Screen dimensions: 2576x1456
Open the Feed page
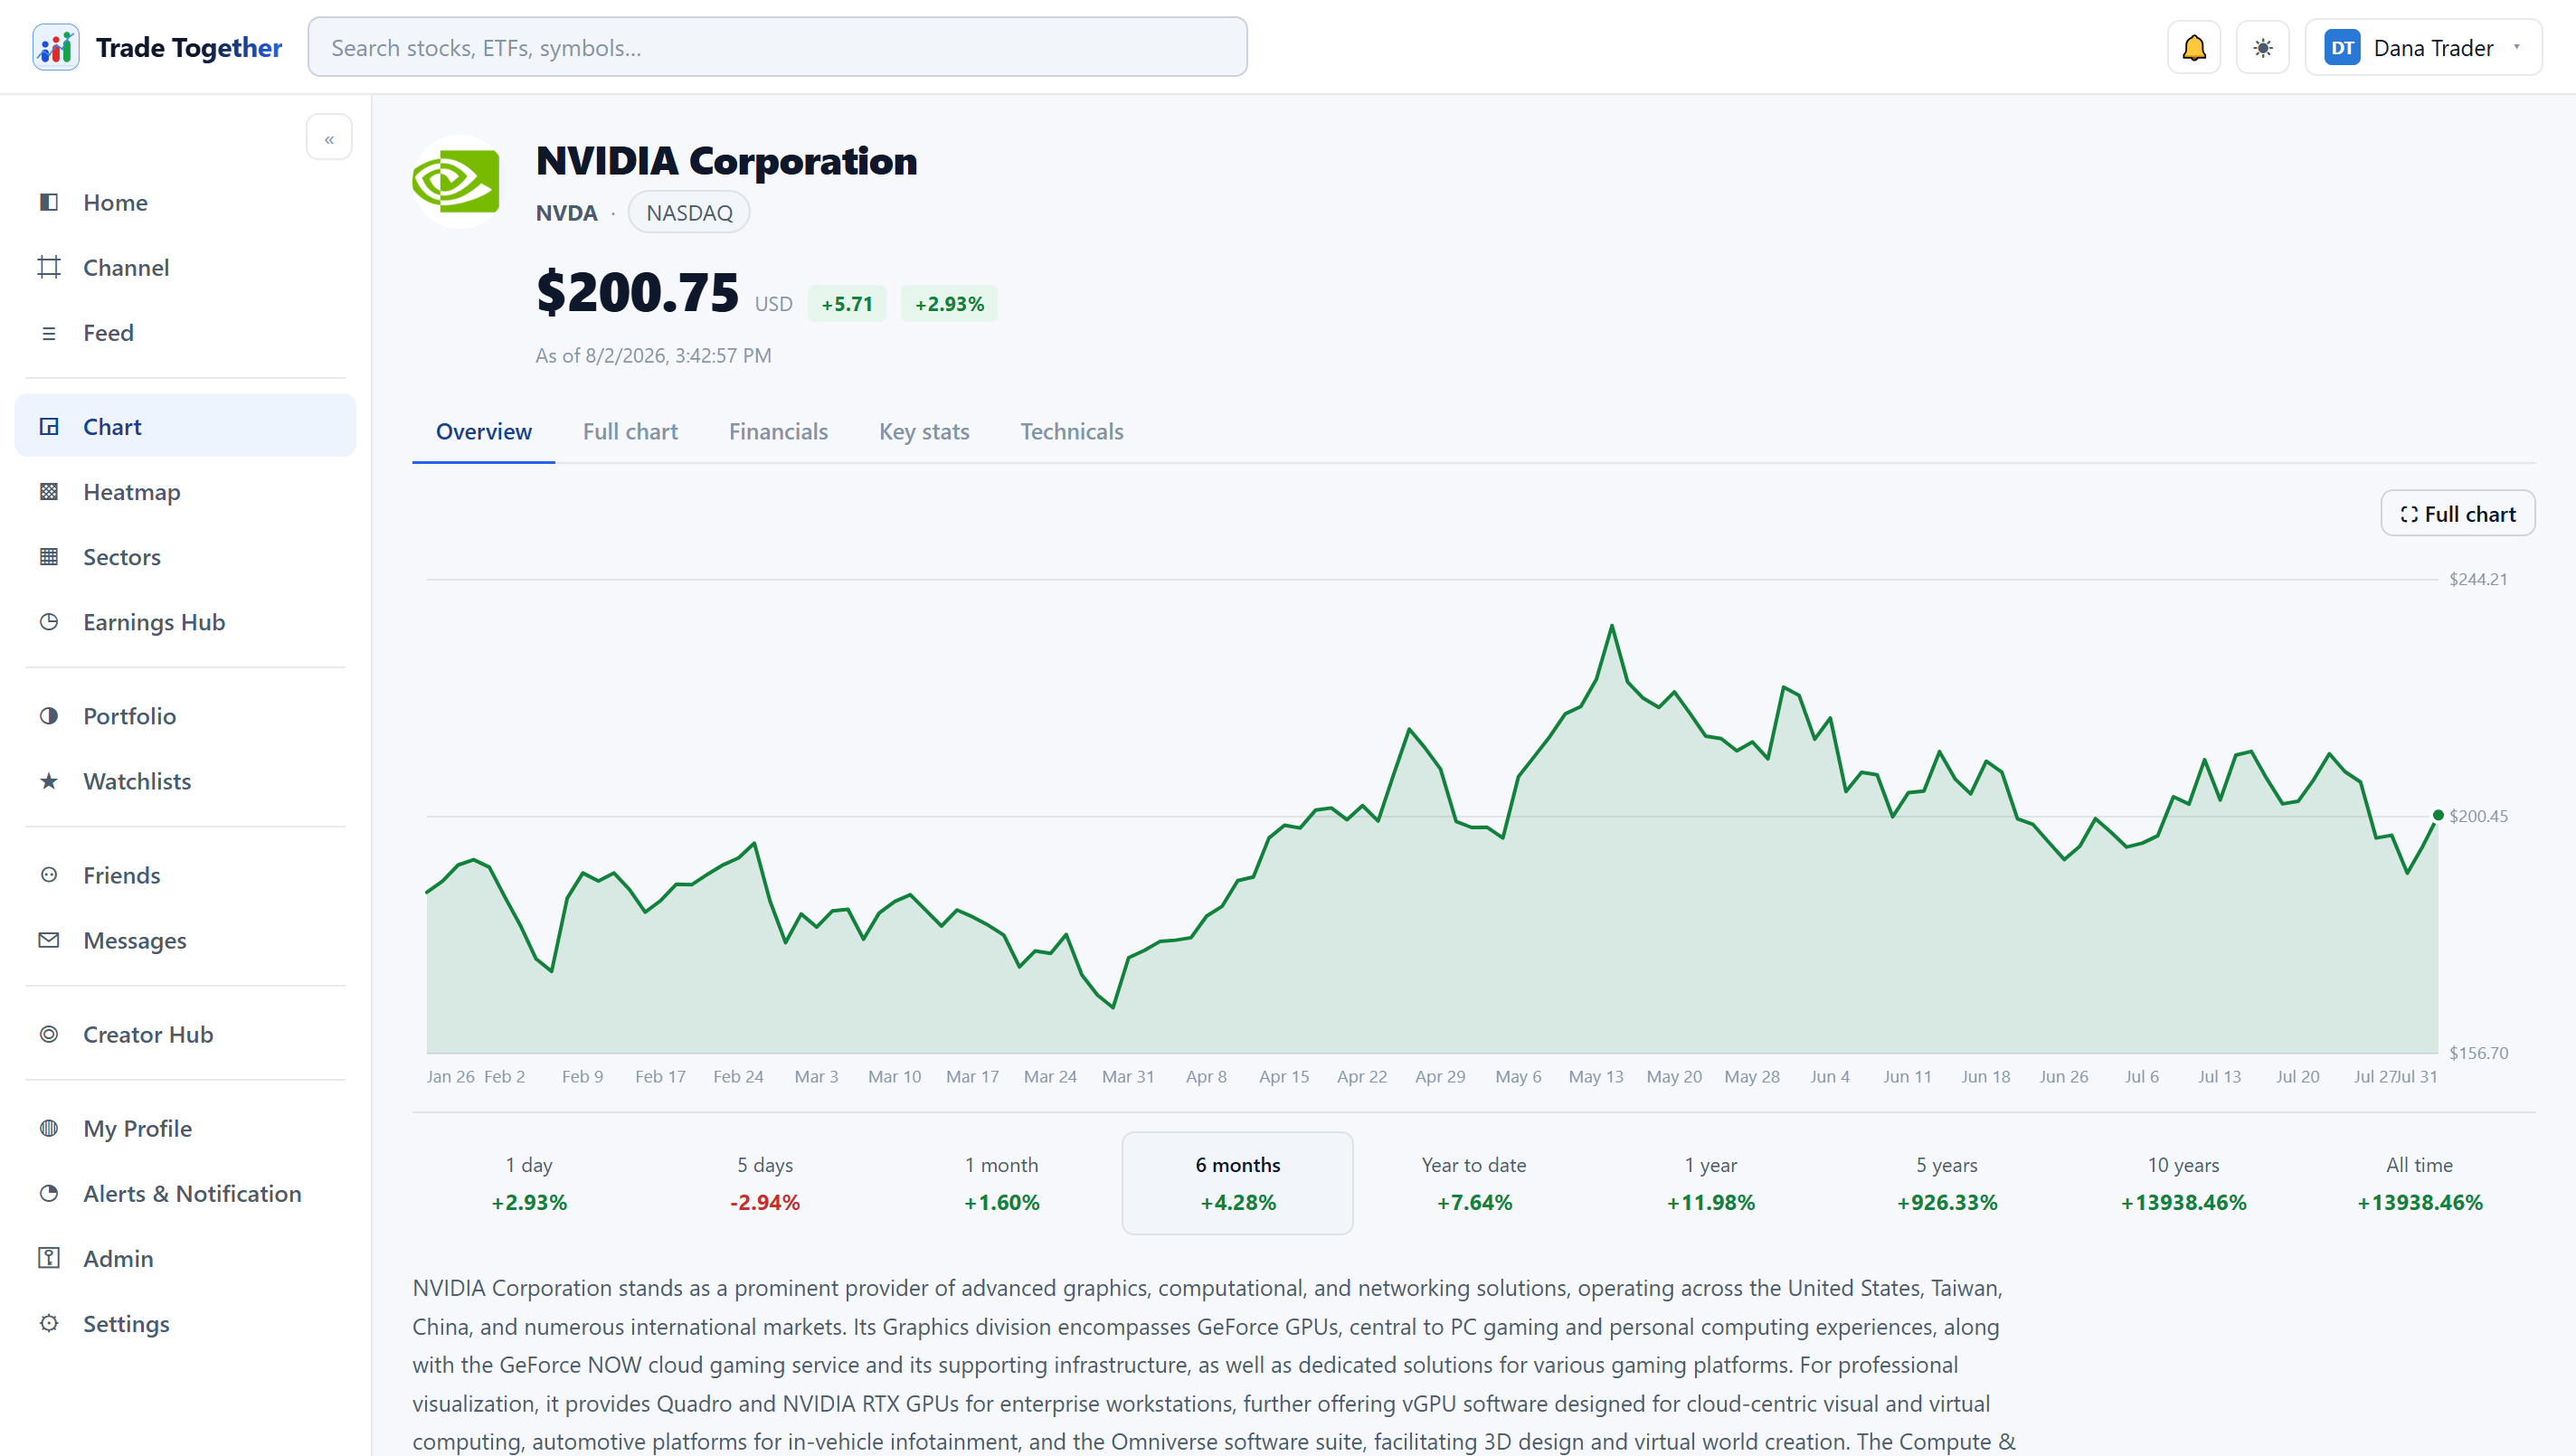click(x=185, y=333)
